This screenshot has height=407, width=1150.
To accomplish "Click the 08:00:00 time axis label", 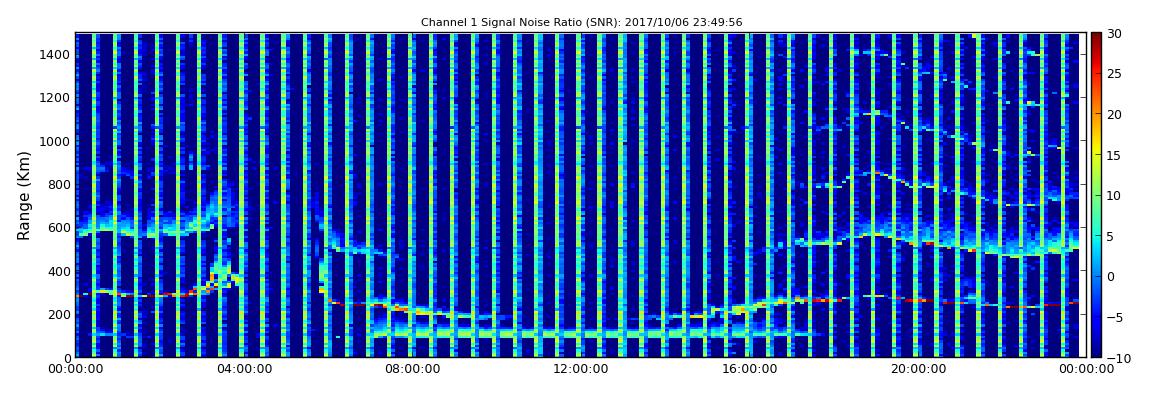I will pos(411,369).
